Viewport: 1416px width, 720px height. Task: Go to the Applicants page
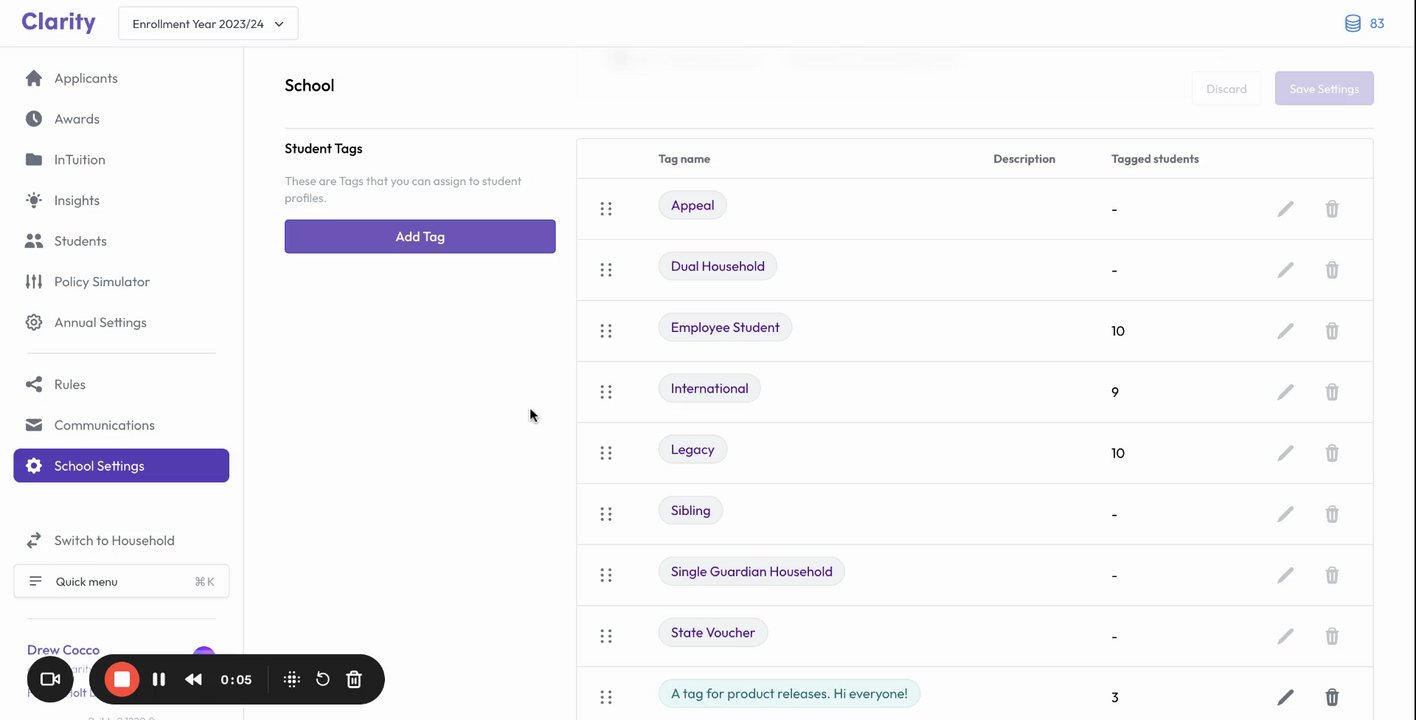coord(85,78)
